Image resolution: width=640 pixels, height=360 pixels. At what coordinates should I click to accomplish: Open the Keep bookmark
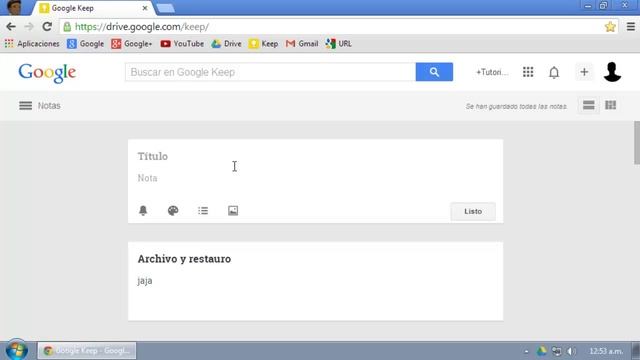263,44
